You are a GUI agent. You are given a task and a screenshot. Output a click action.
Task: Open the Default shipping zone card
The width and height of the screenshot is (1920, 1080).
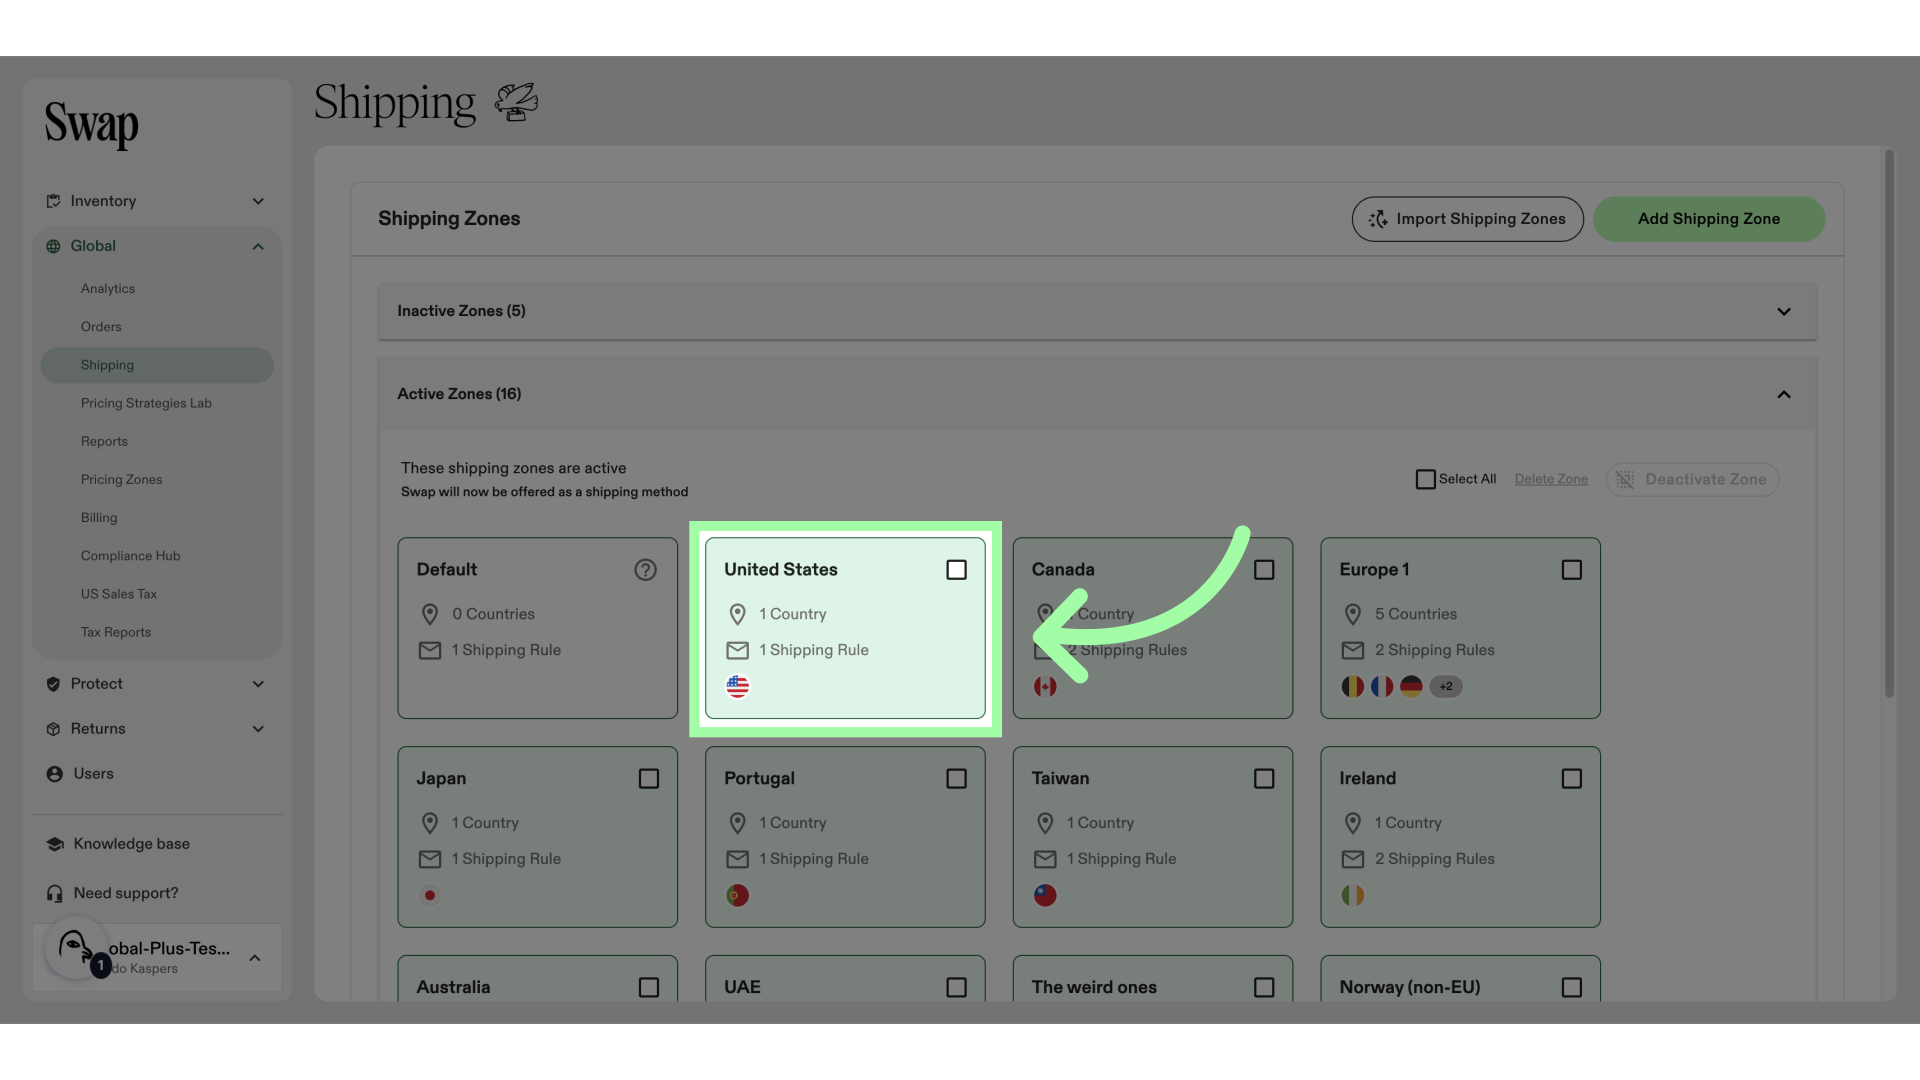tap(537, 628)
